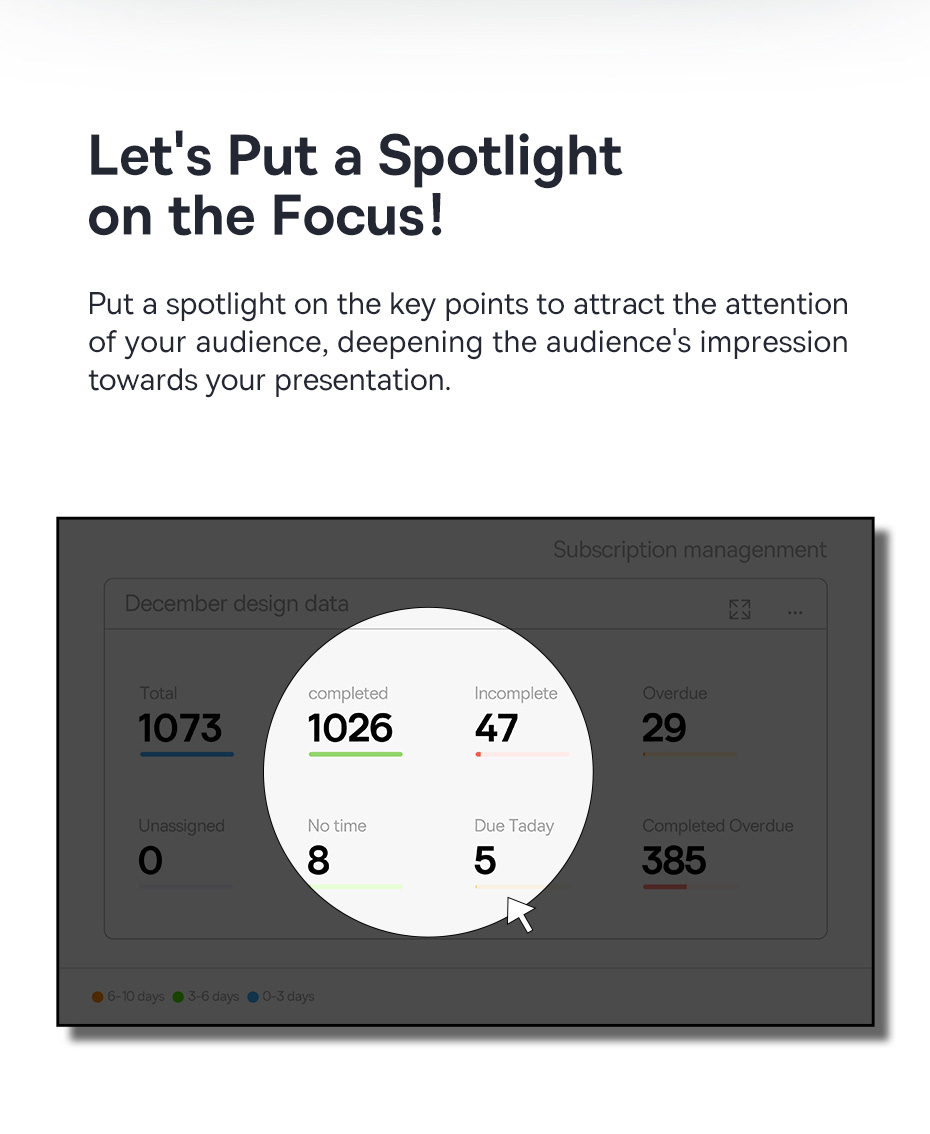Click the bar under Overdue 29
Screen dimensions: 930x1134
[689, 754]
